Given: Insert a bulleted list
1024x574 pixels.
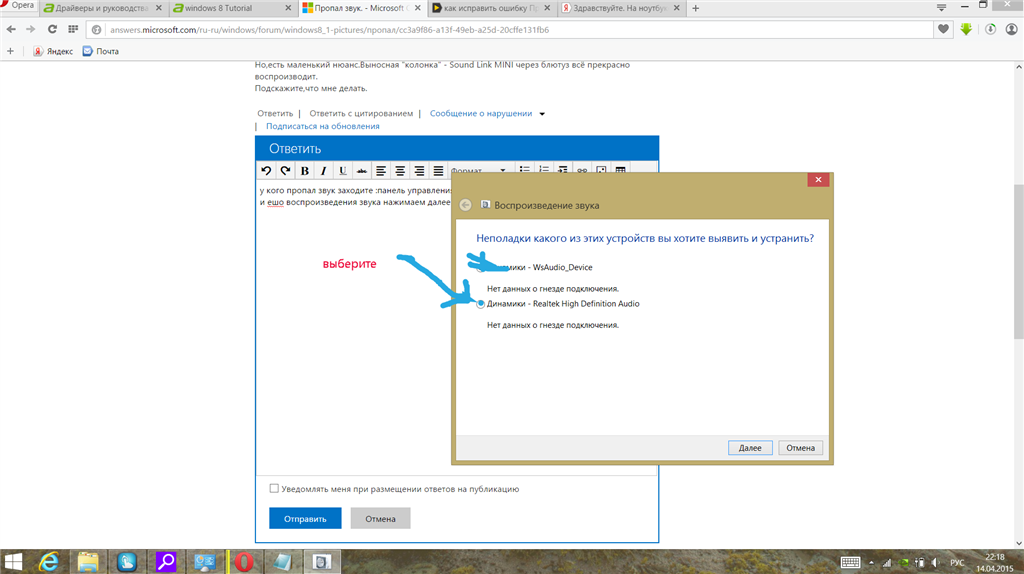Looking at the screenshot, I should (524, 169).
